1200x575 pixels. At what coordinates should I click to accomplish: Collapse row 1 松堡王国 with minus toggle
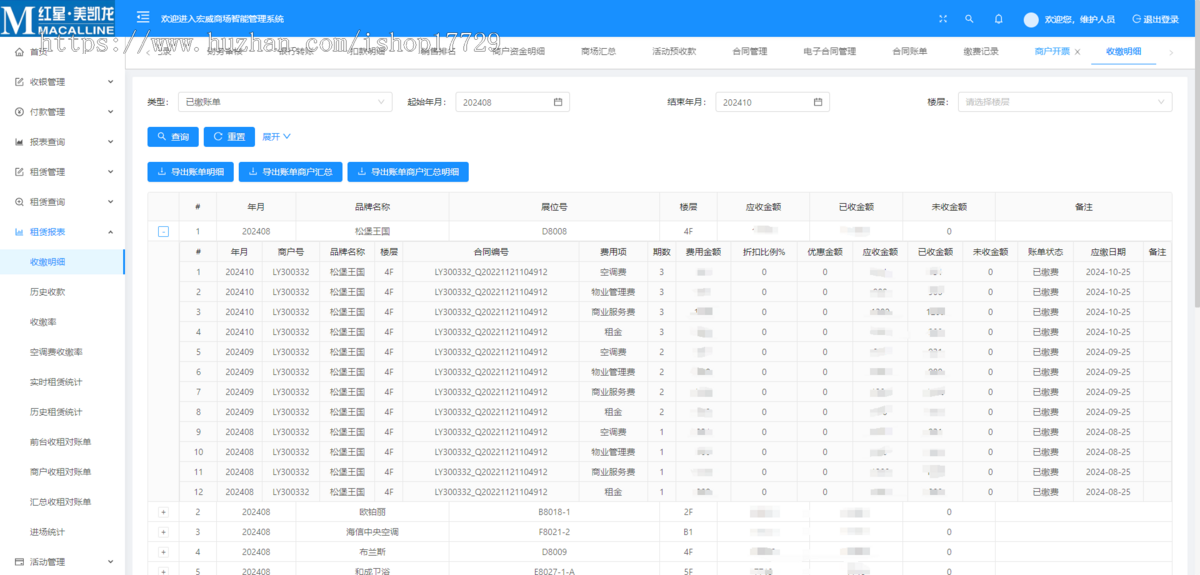pos(163,231)
